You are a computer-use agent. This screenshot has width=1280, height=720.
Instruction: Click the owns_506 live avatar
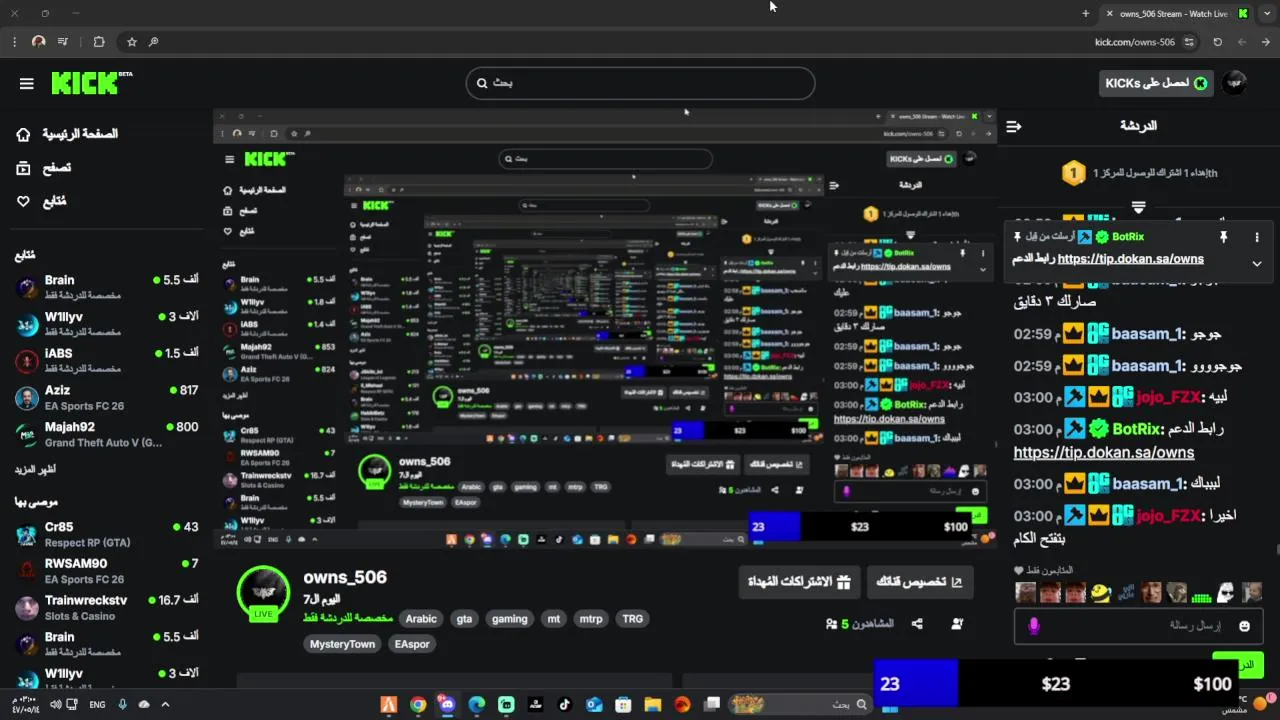[x=264, y=593]
